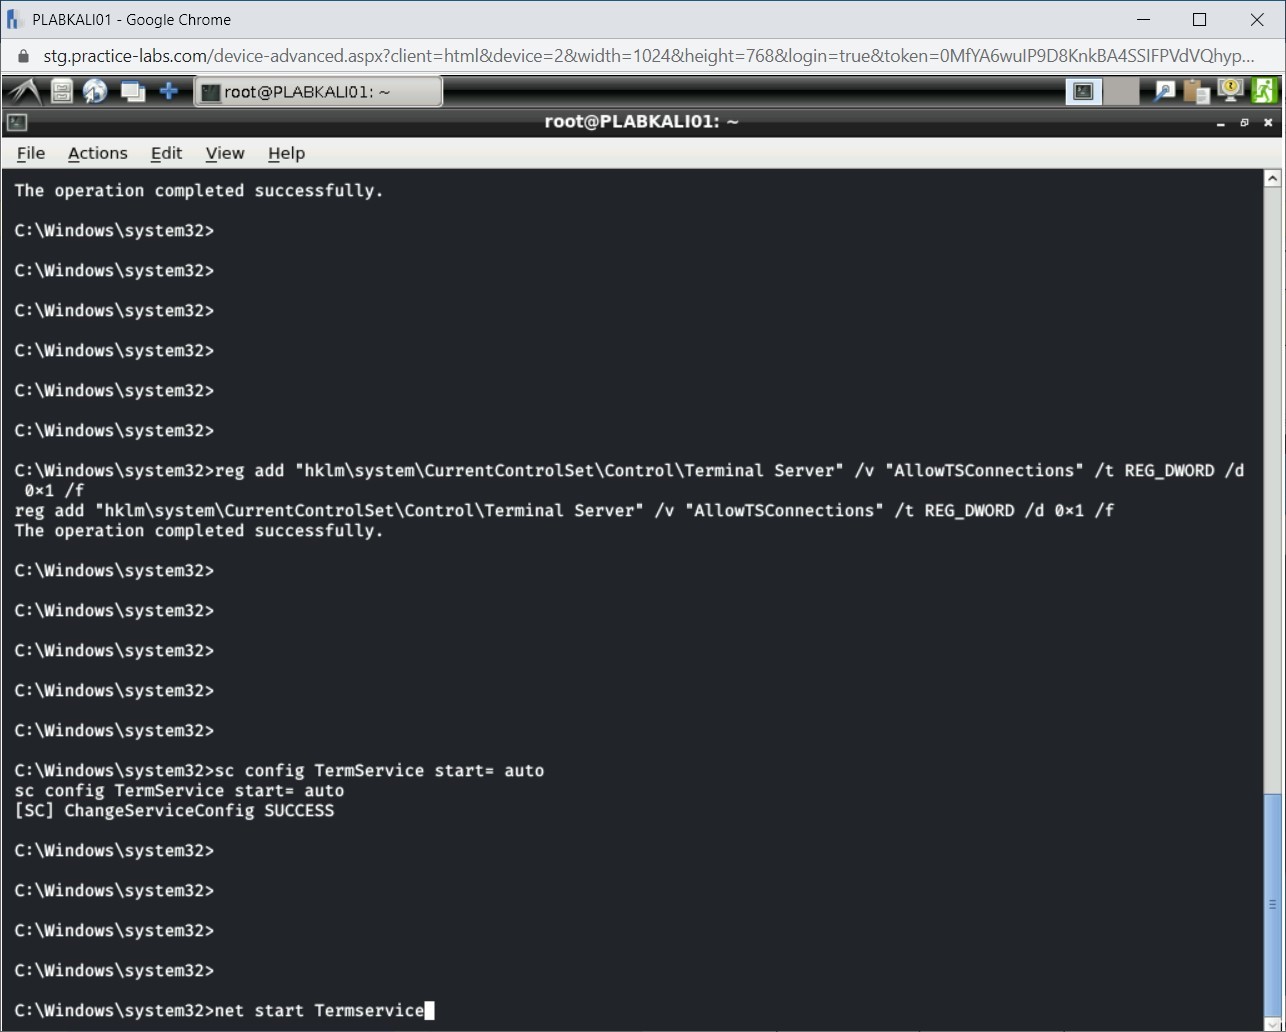Click the show desktop windows icon

(x=132, y=92)
